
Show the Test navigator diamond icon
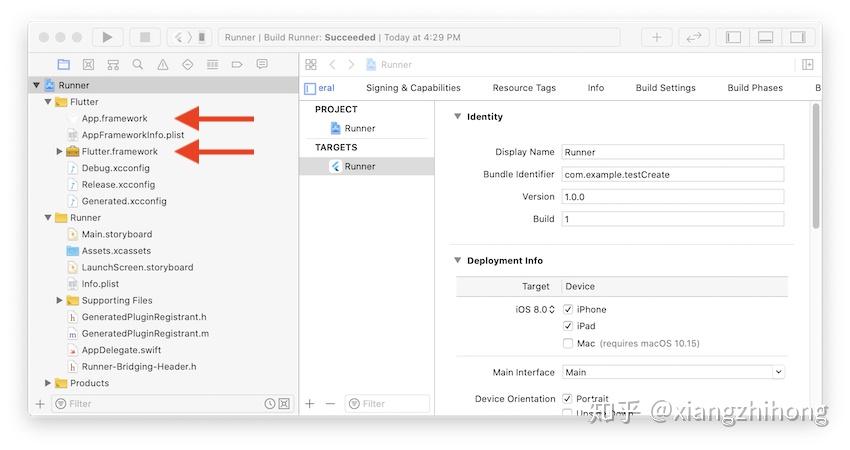coord(188,65)
